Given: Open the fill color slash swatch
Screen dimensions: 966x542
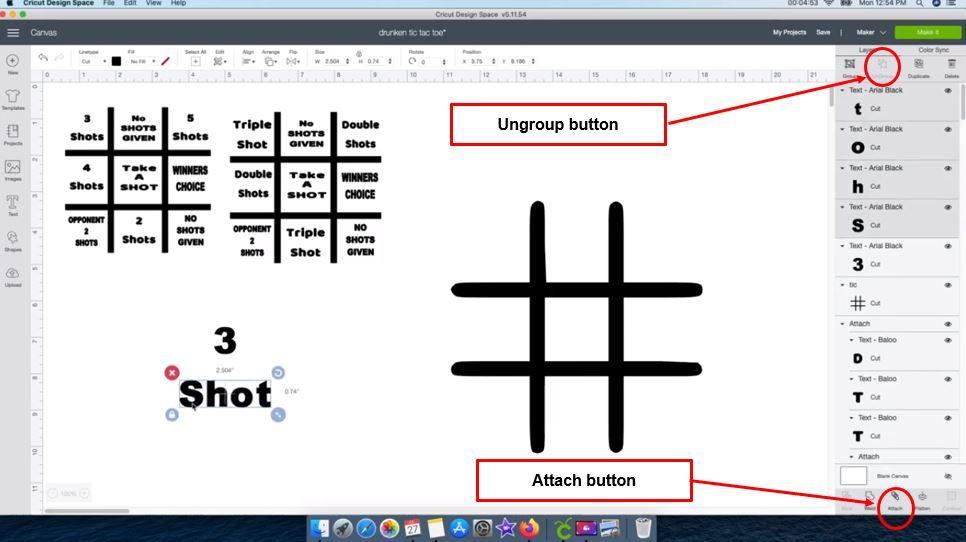Looking at the screenshot, I should (x=165, y=61).
